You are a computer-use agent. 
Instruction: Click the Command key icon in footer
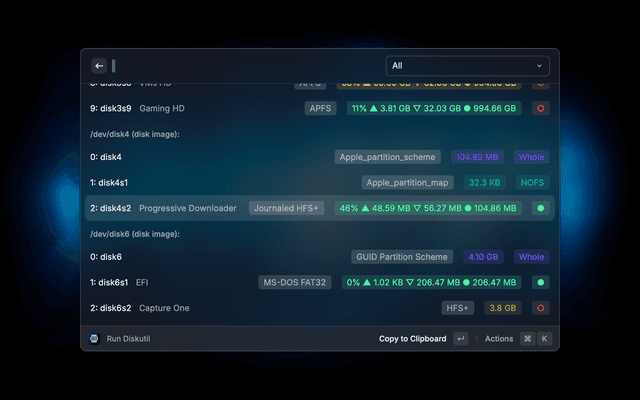click(527, 339)
